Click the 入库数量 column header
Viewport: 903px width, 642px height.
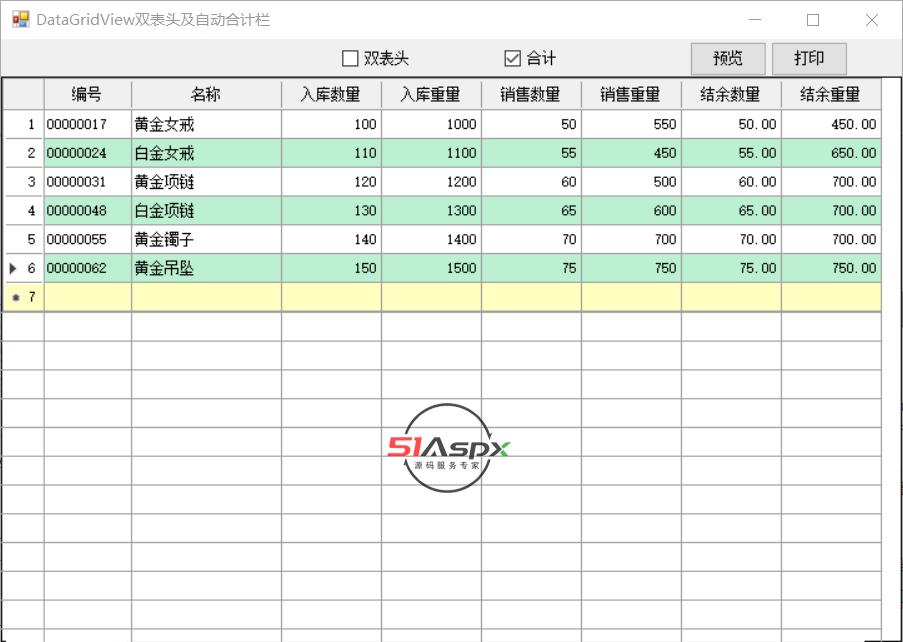(331, 94)
